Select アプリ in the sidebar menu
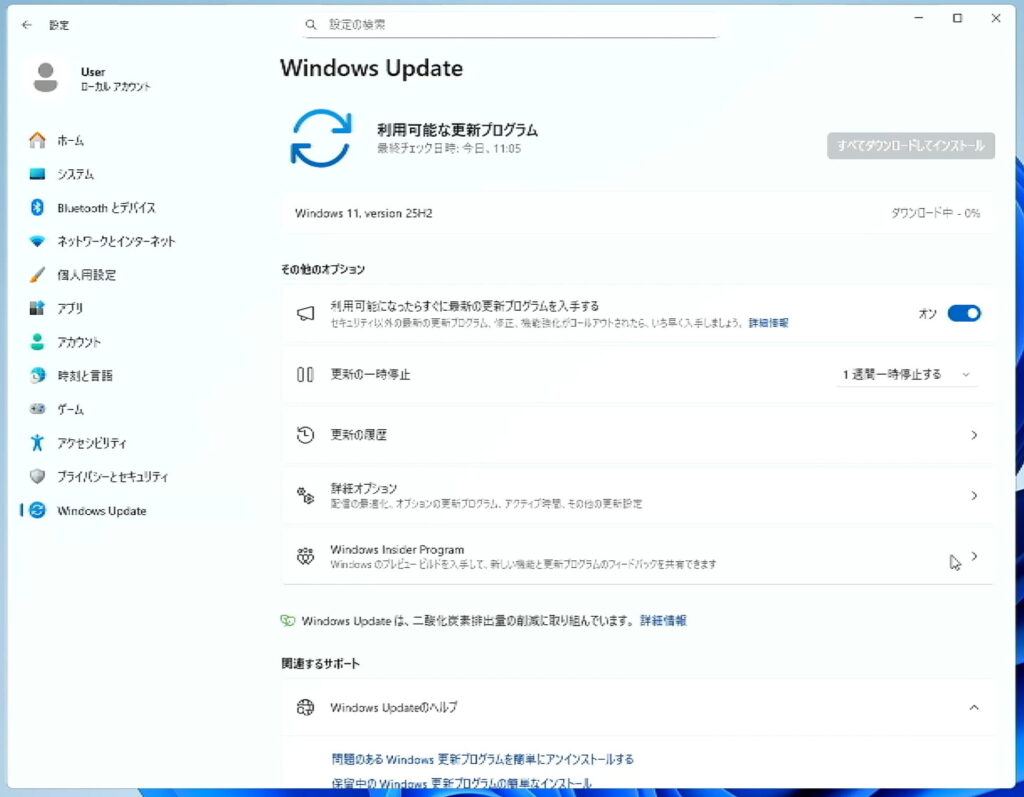Screen dimensions: 1024x797 [70, 309]
